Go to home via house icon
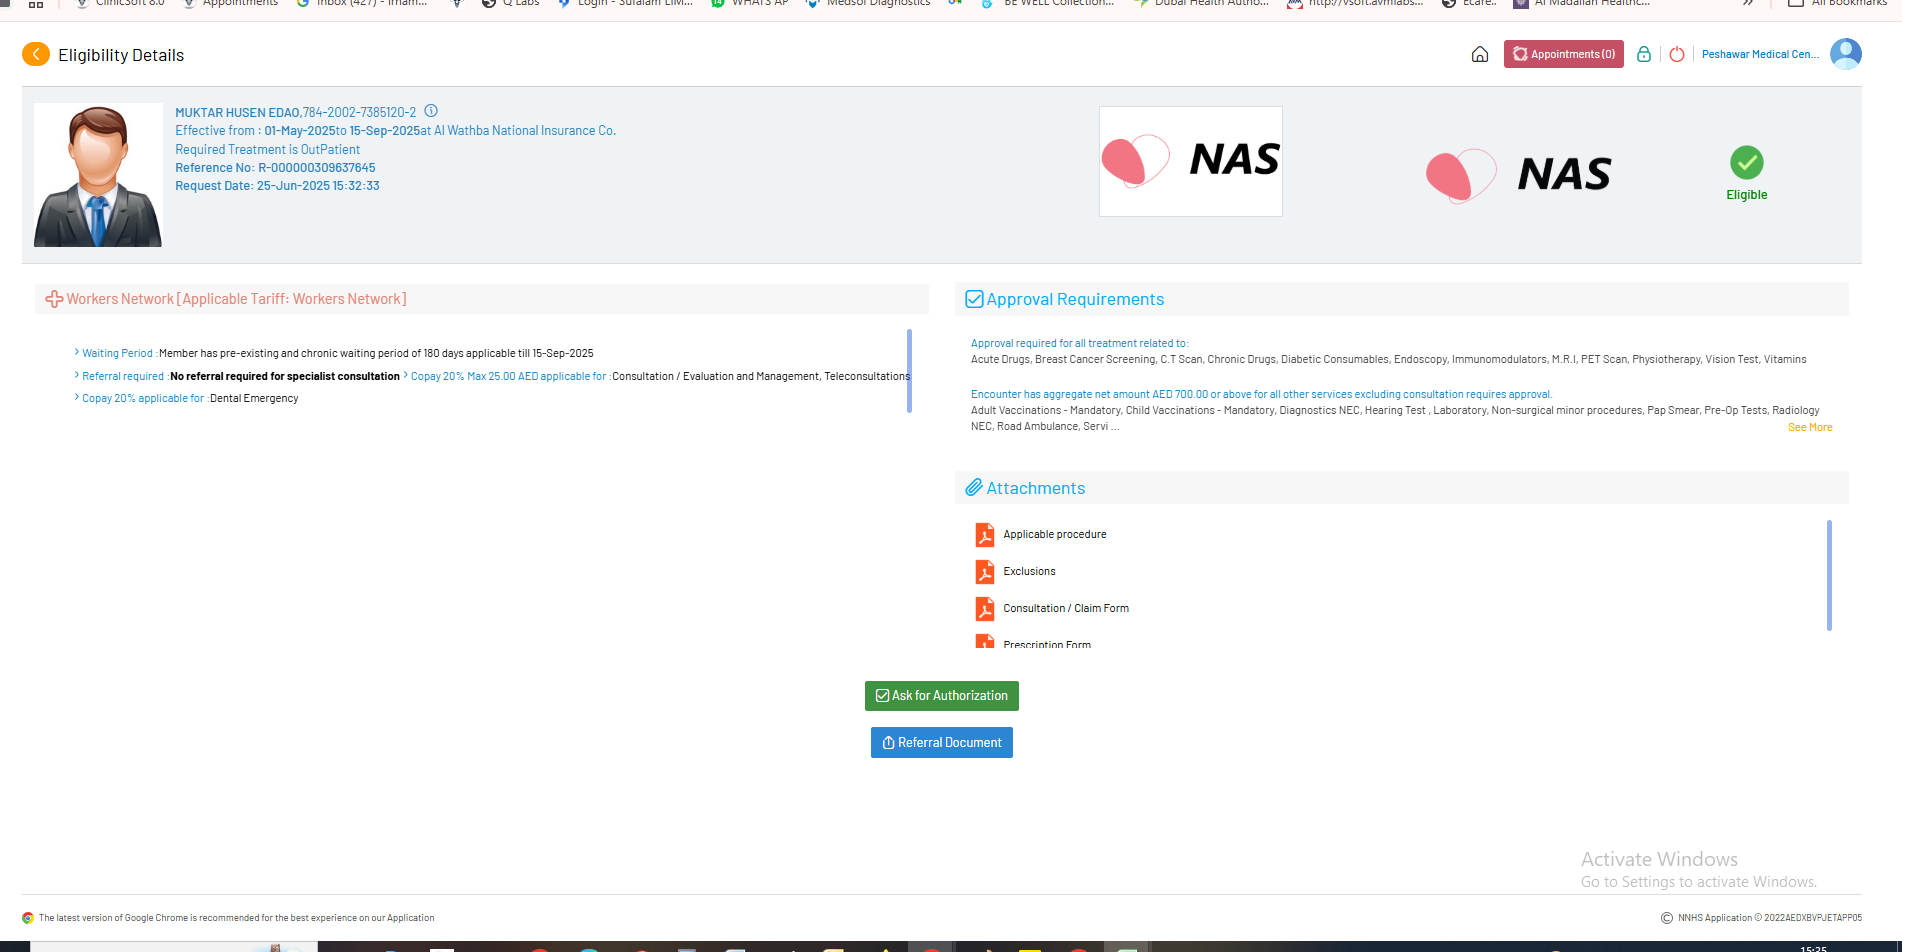1910x952 pixels. pos(1480,54)
